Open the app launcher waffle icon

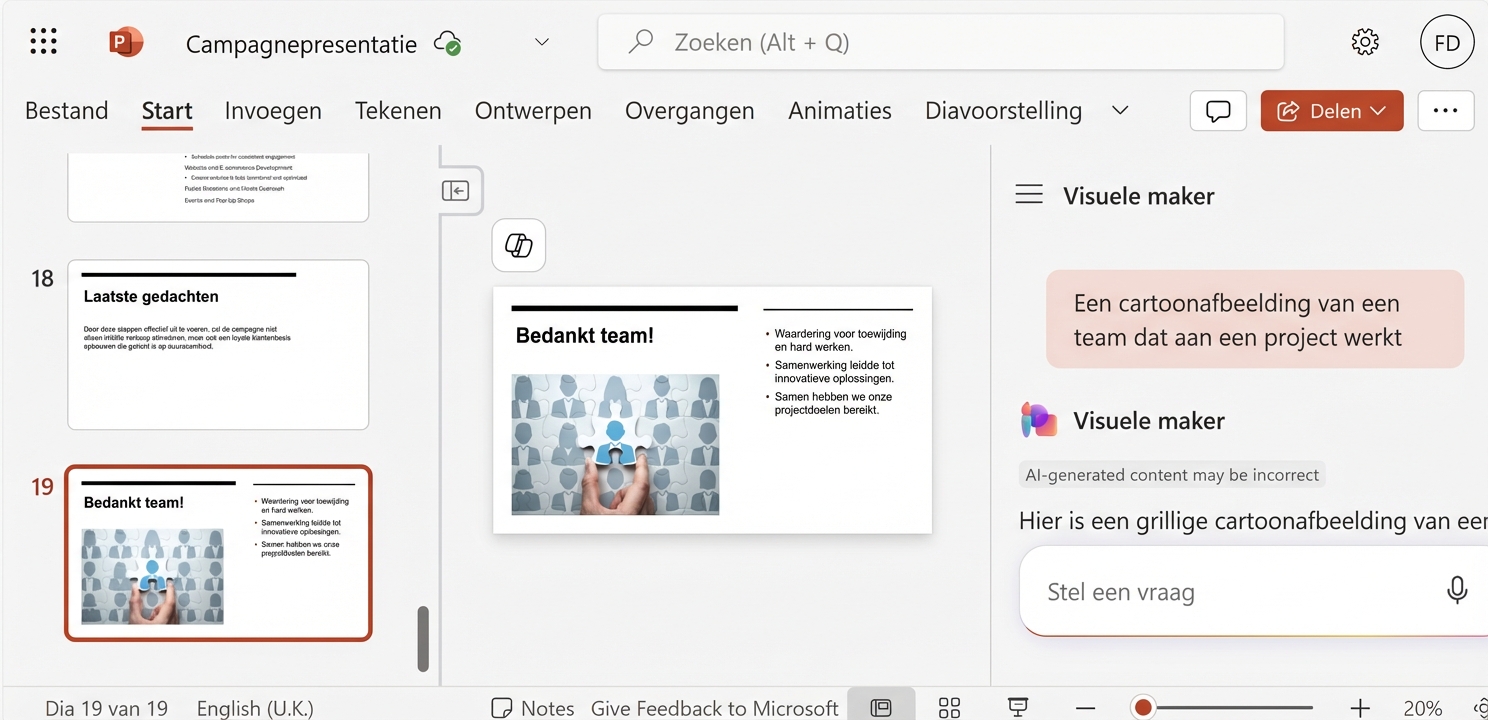[x=43, y=41]
